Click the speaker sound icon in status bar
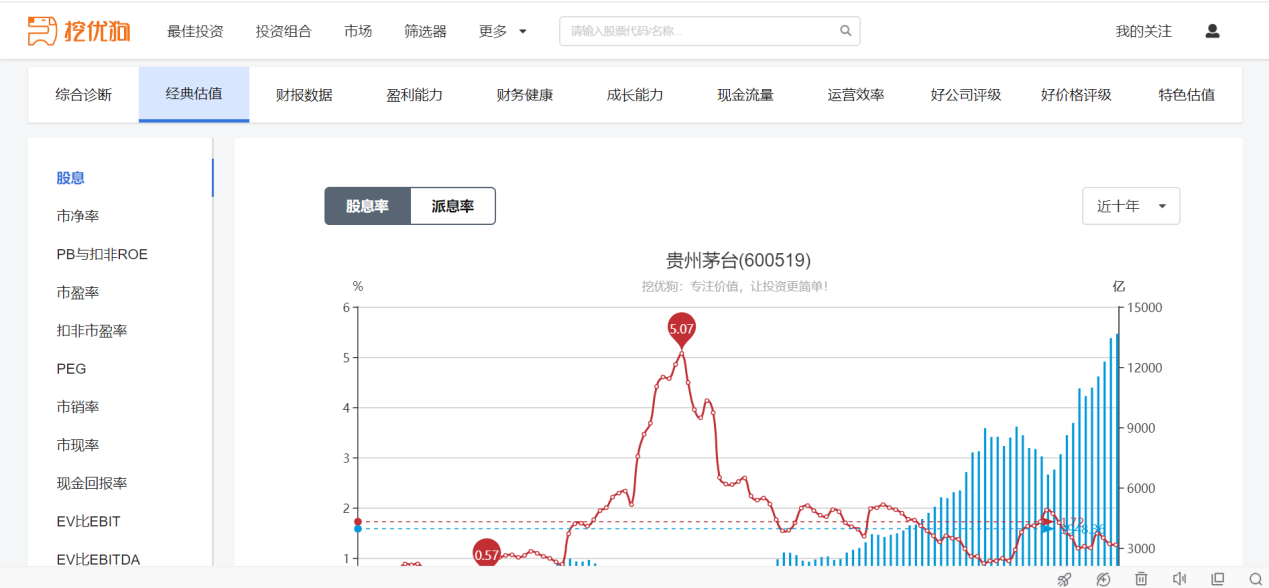The width and height of the screenshot is (1269, 588). coord(1179,578)
